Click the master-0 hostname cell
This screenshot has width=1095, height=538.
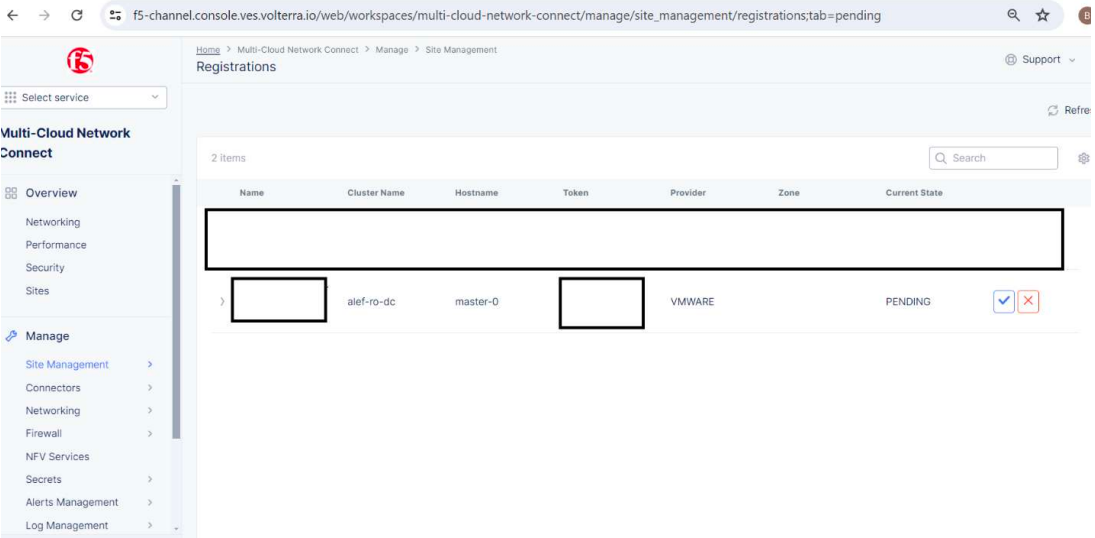[x=476, y=302]
